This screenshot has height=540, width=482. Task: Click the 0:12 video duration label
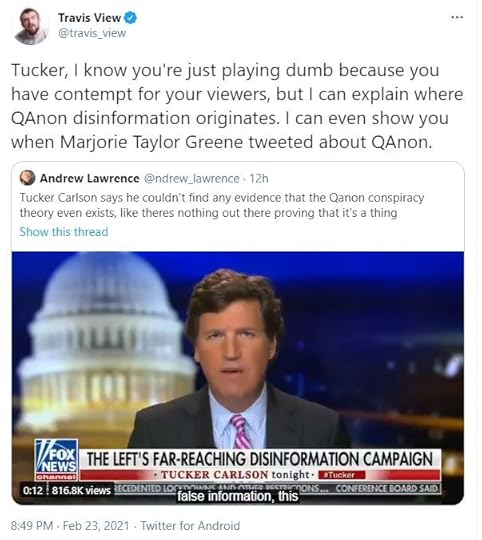(x=33, y=490)
